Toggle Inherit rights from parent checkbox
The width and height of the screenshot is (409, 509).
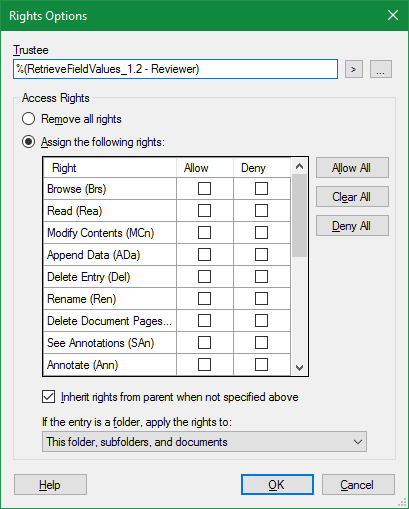point(49,397)
